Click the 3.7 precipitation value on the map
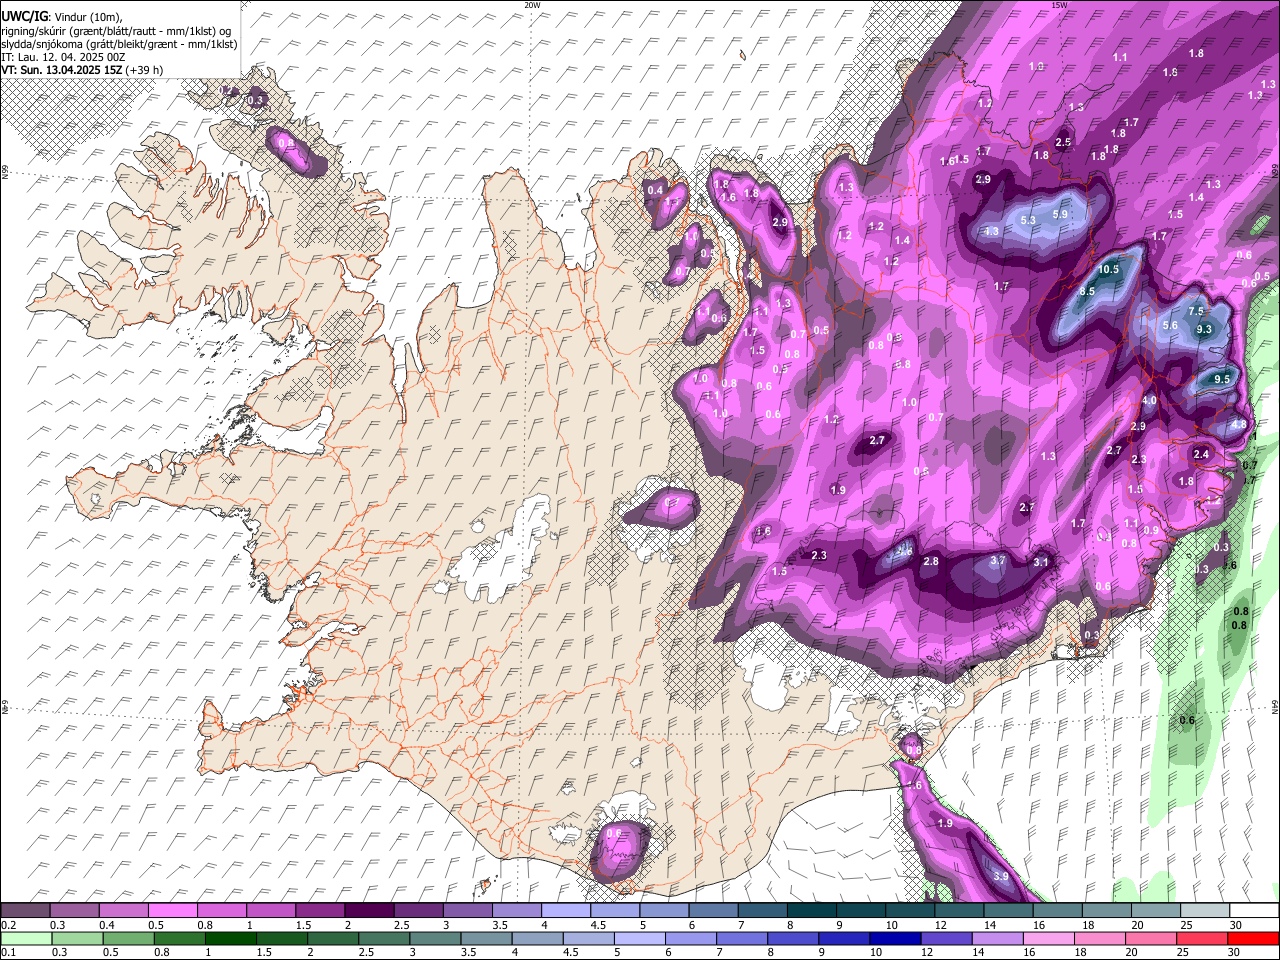 997,561
